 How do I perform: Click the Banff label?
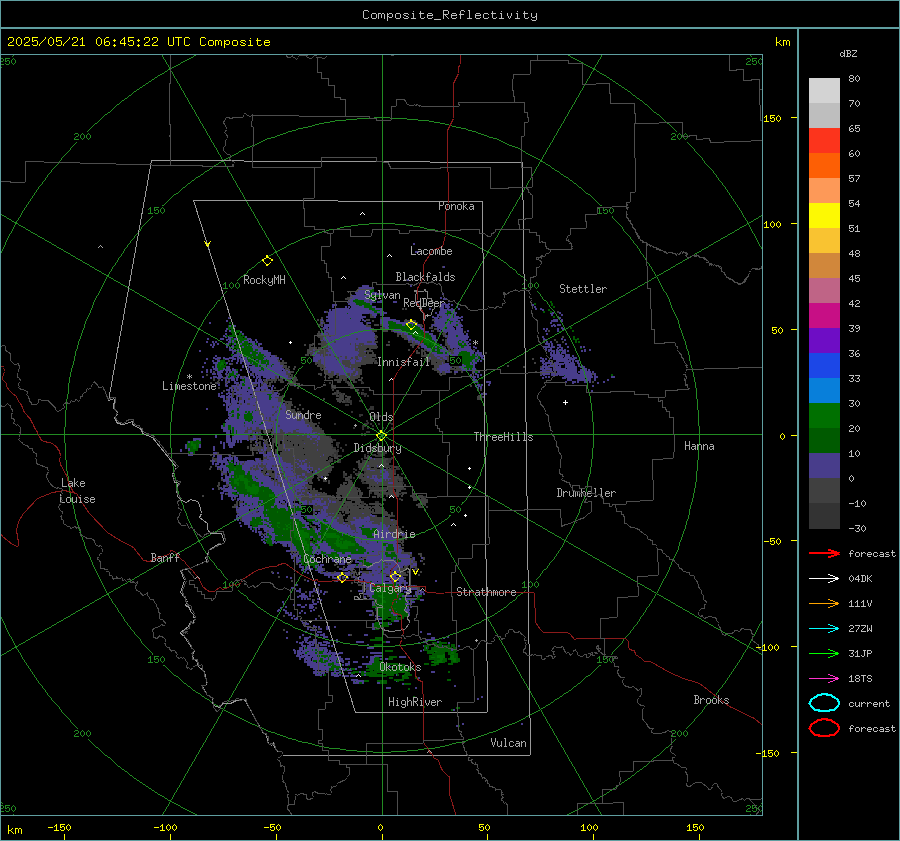(165, 557)
